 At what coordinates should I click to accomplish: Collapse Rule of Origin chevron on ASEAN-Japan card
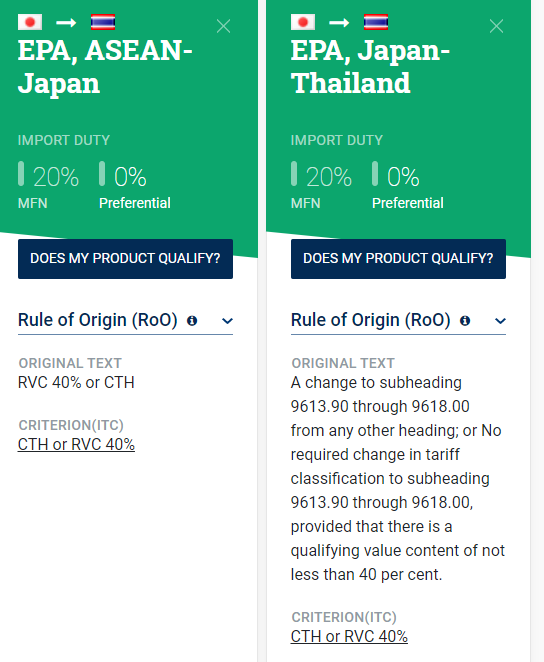coord(227,321)
